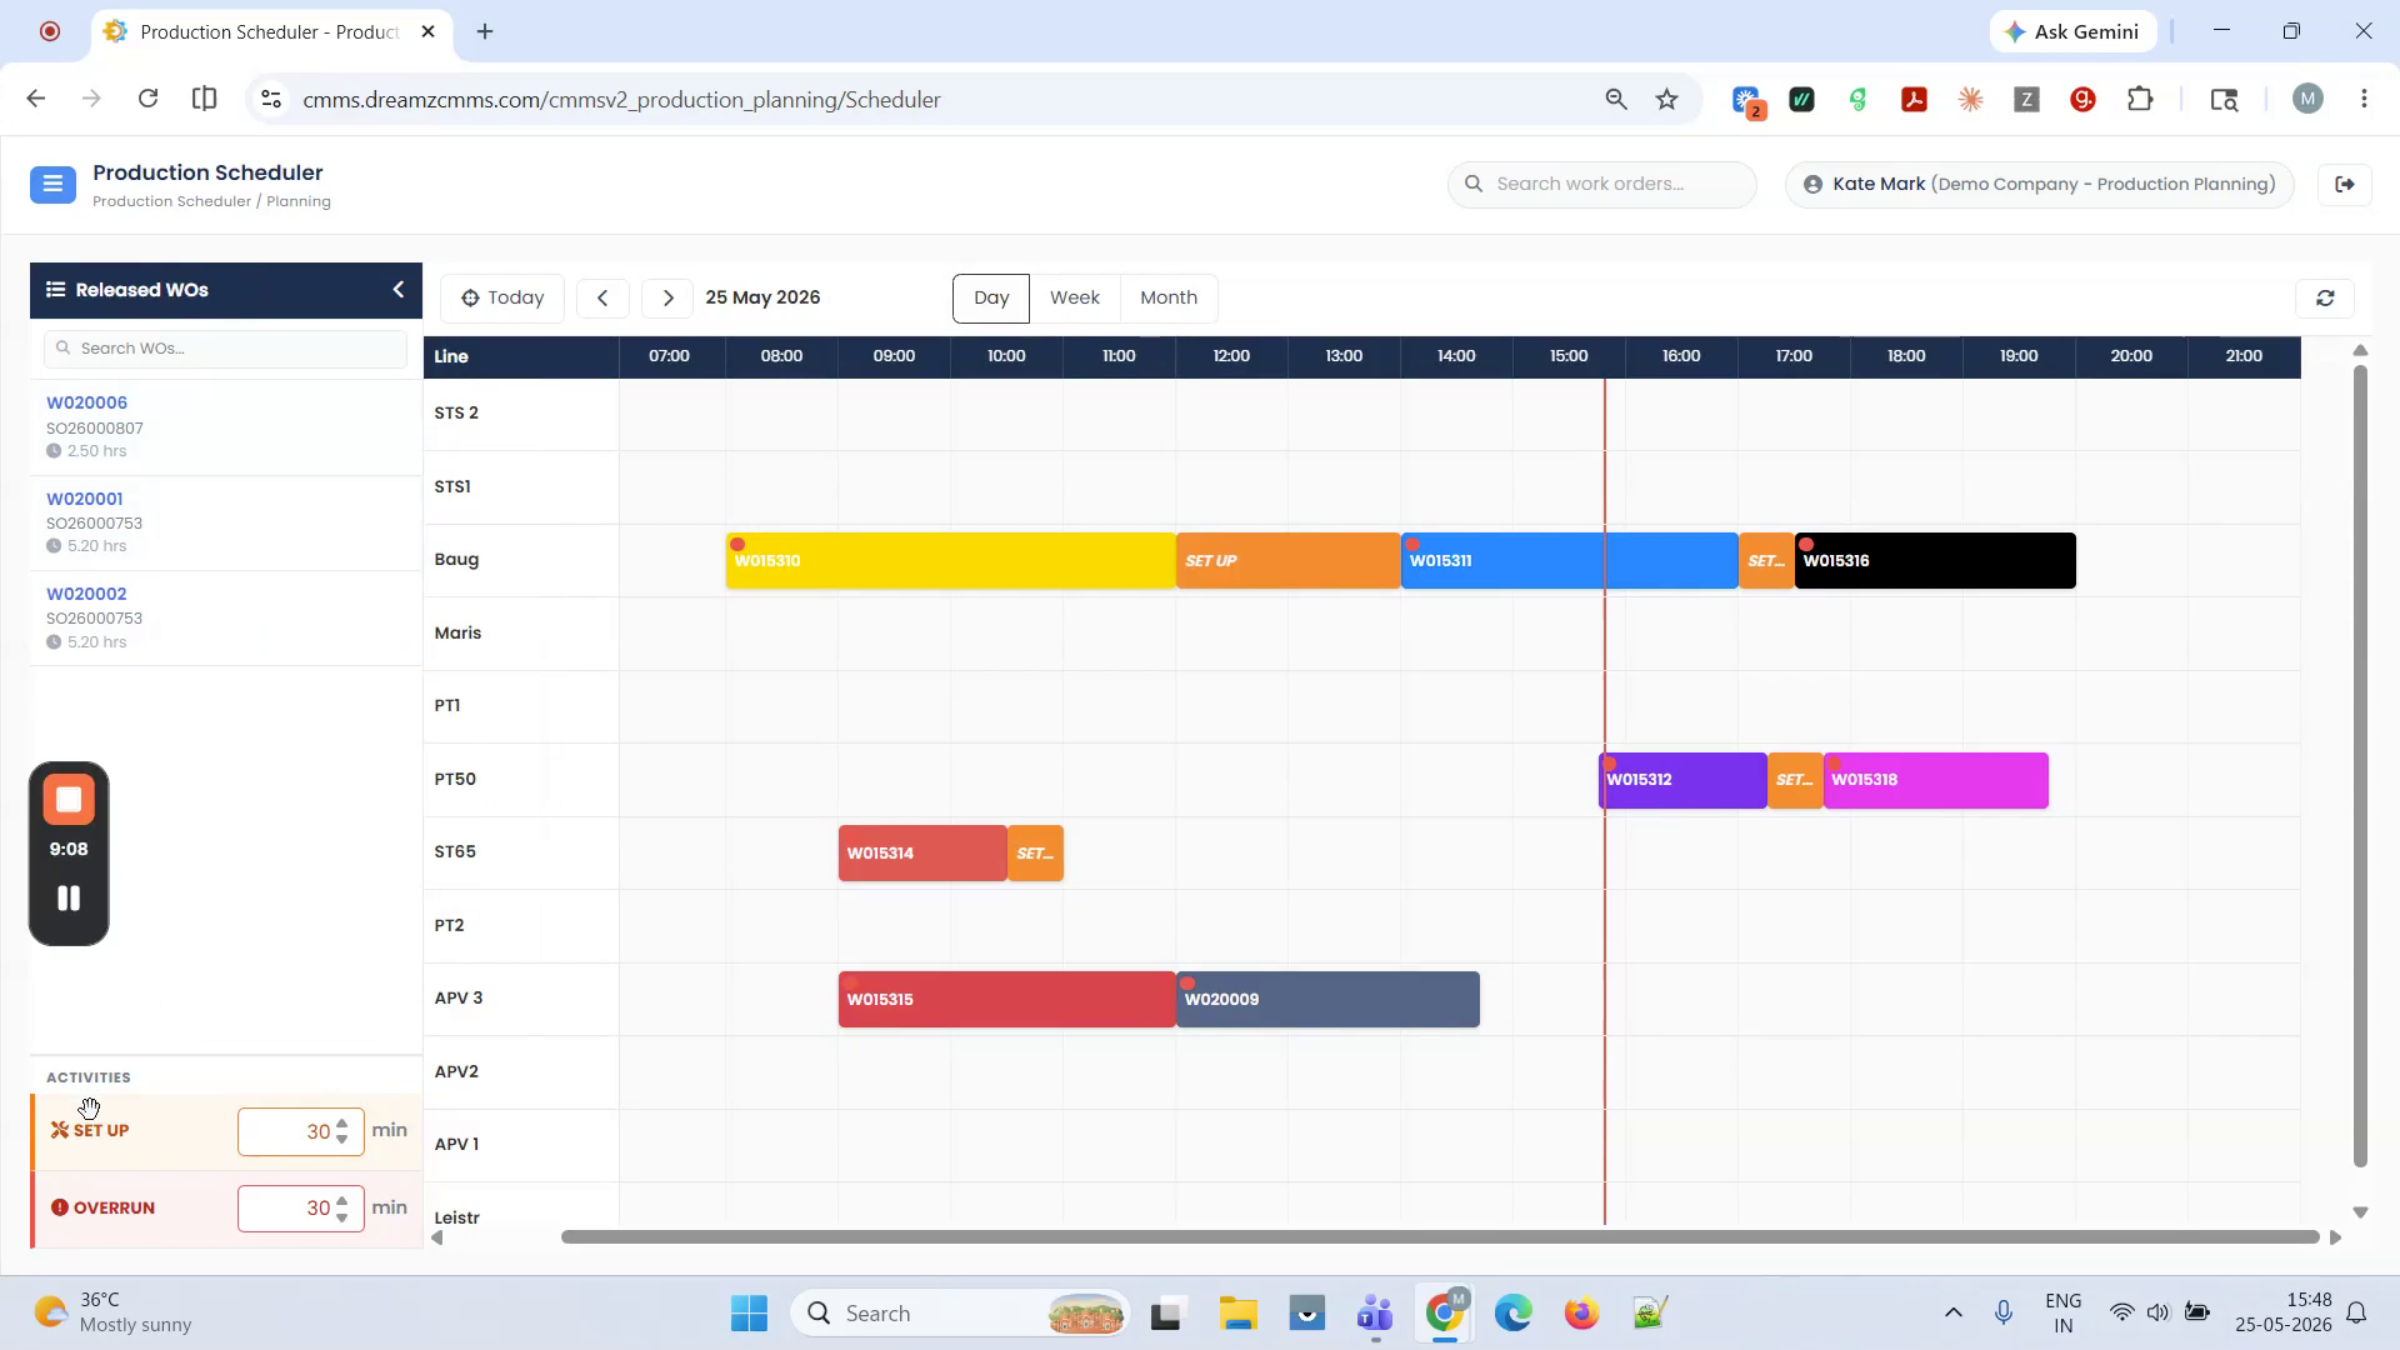Open the Chrome profile avatar M

[x=2308, y=99]
